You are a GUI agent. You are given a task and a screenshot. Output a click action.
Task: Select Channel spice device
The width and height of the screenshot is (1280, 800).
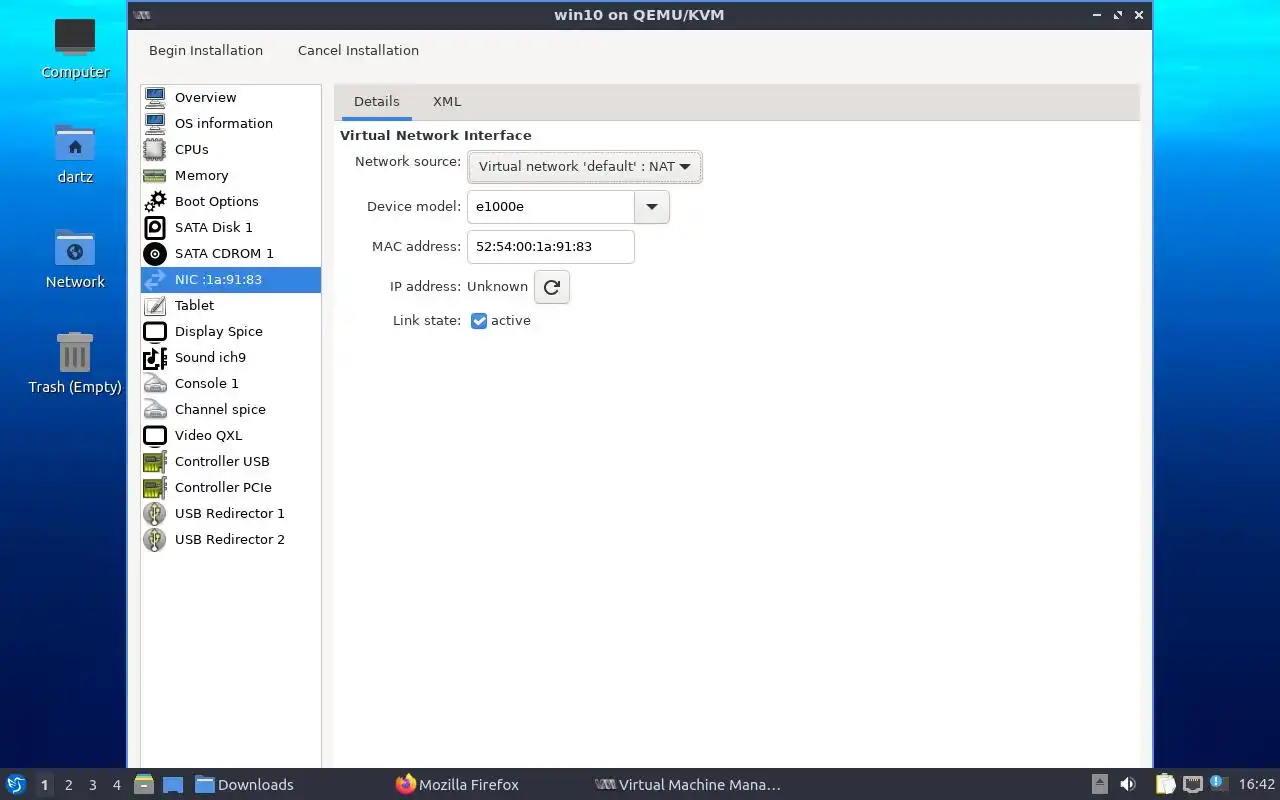click(230, 409)
